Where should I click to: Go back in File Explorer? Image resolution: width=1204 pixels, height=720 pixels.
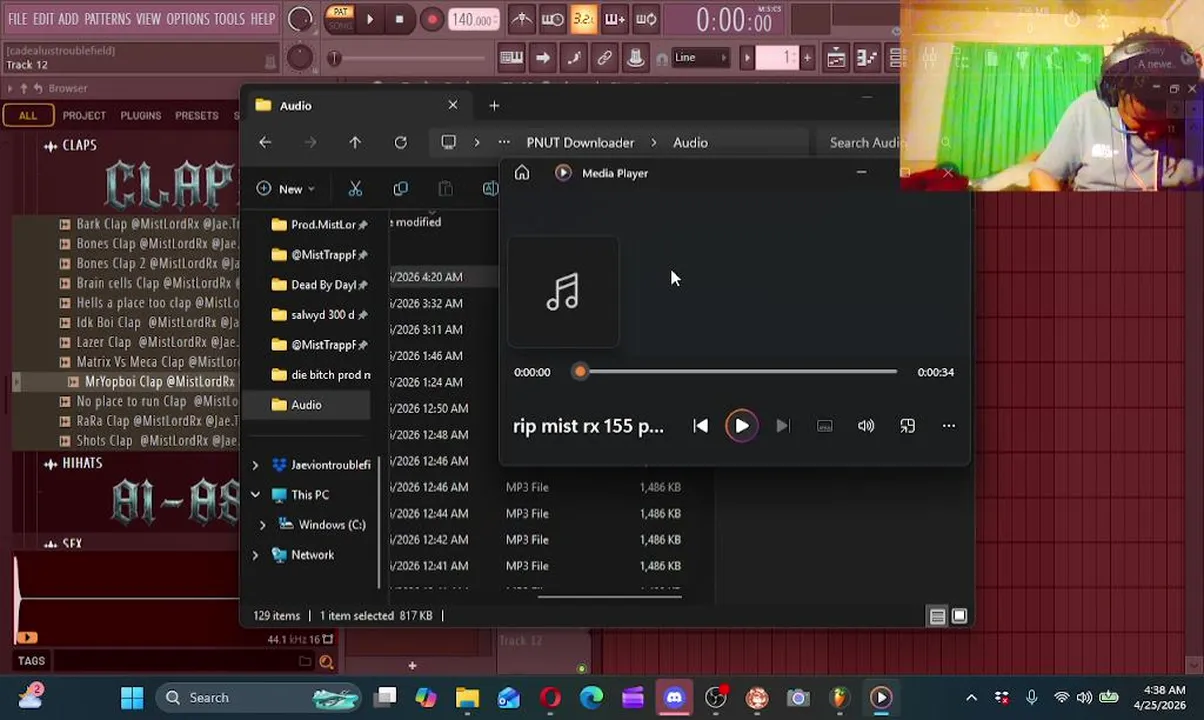click(265, 143)
